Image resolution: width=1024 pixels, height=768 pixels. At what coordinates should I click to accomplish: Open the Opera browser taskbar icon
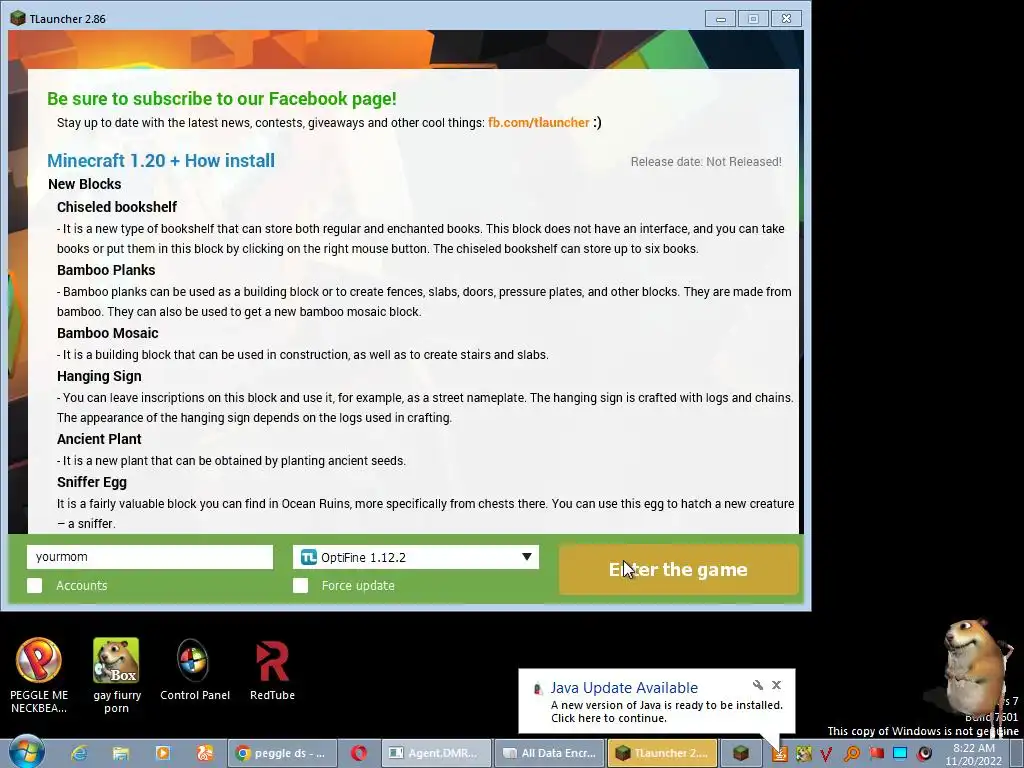pyautogui.click(x=359, y=753)
